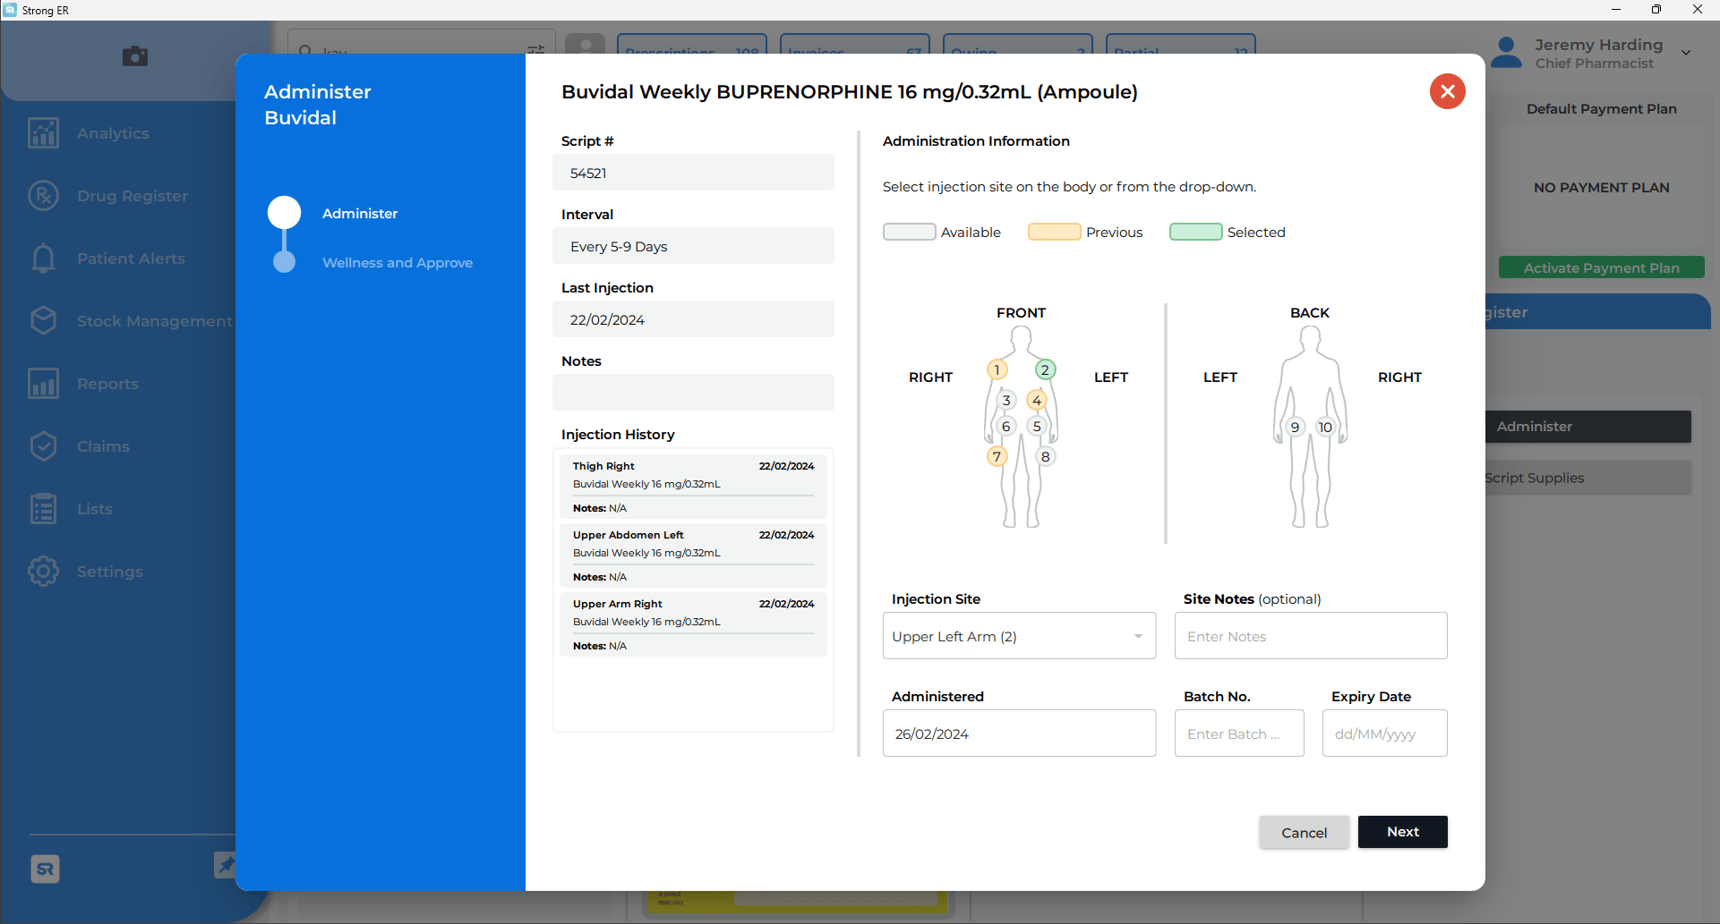Open the Claims section
1720x924 pixels.
tap(103, 446)
